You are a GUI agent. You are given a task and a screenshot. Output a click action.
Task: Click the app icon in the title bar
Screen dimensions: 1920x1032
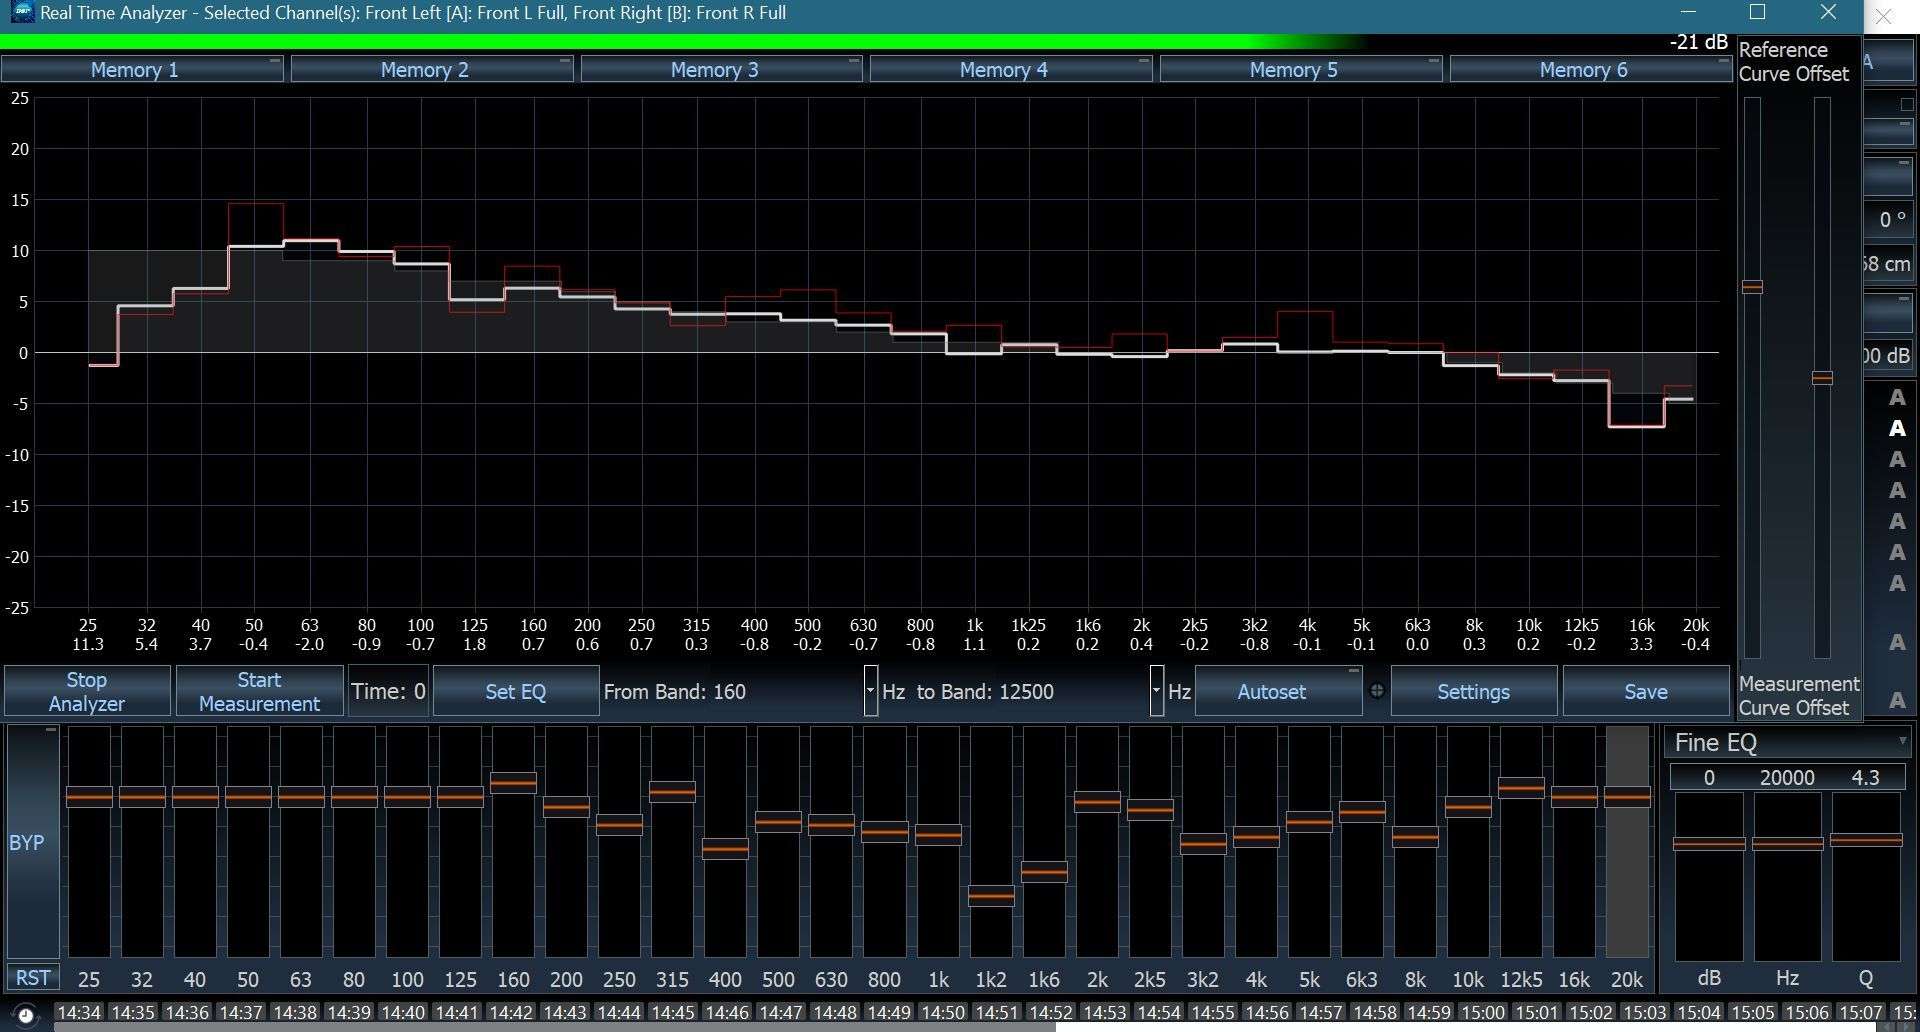point(21,13)
